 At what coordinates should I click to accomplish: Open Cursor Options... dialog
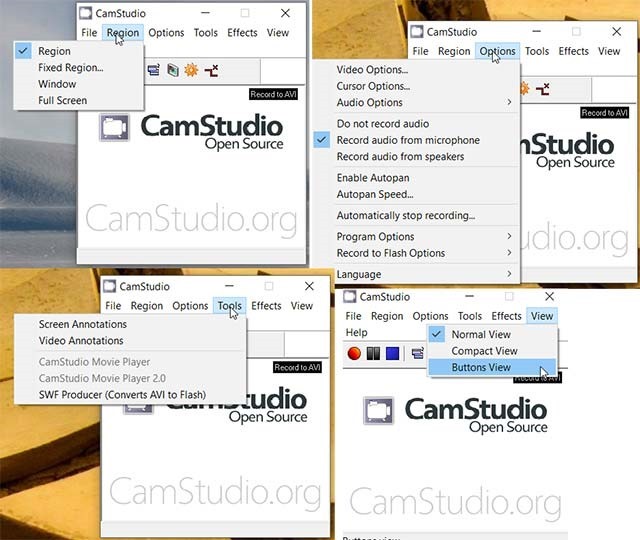[x=416, y=86]
